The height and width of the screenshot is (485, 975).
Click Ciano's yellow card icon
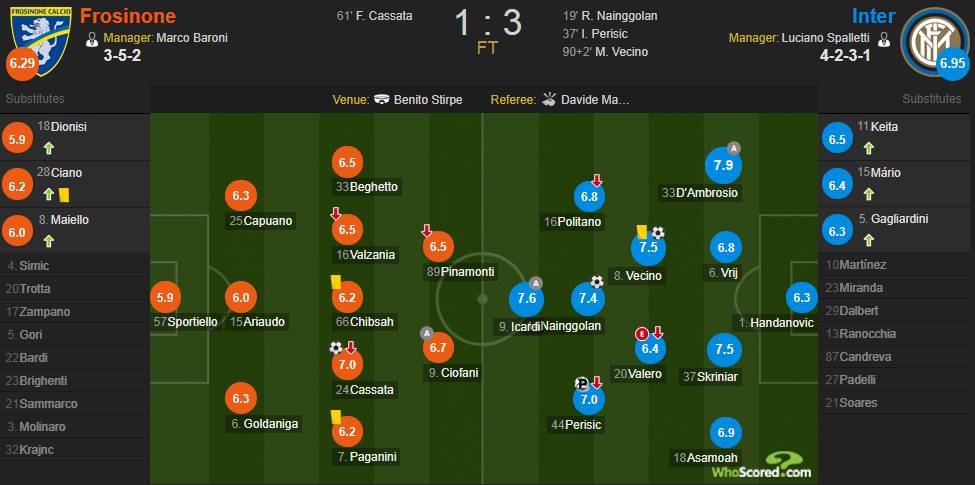[x=63, y=195]
